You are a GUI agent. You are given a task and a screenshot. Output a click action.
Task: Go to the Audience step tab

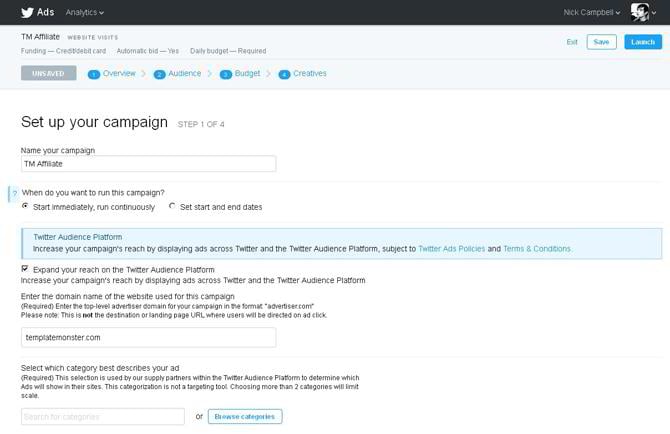184,74
